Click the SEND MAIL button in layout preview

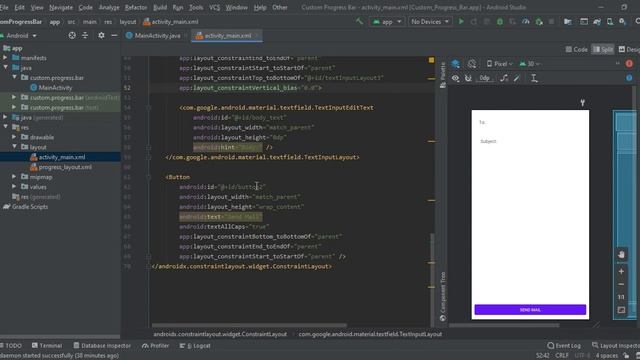pos(530,310)
